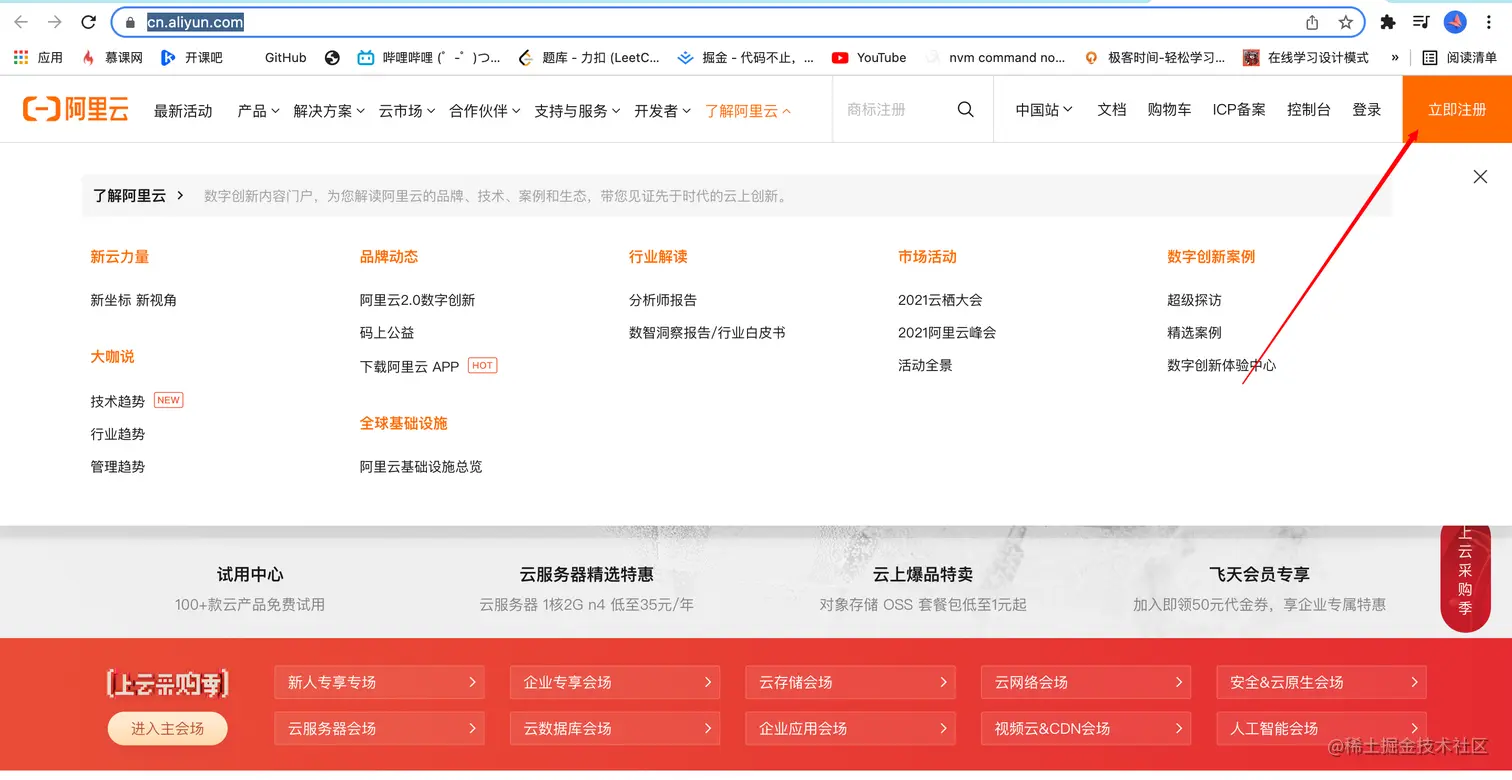Open the 应用 apps grid bookmark
Image resolution: width=1512 pixels, height=780 pixels.
39,58
